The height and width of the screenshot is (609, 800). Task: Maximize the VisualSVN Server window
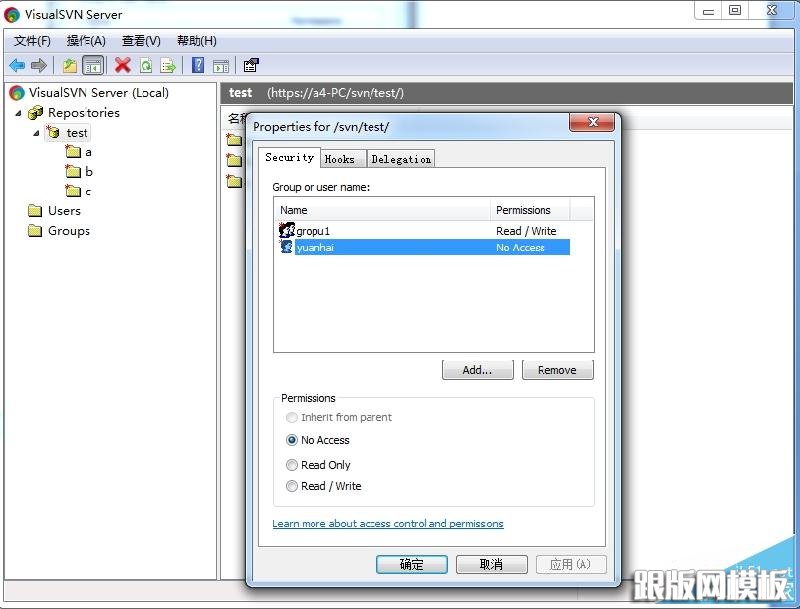[735, 11]
